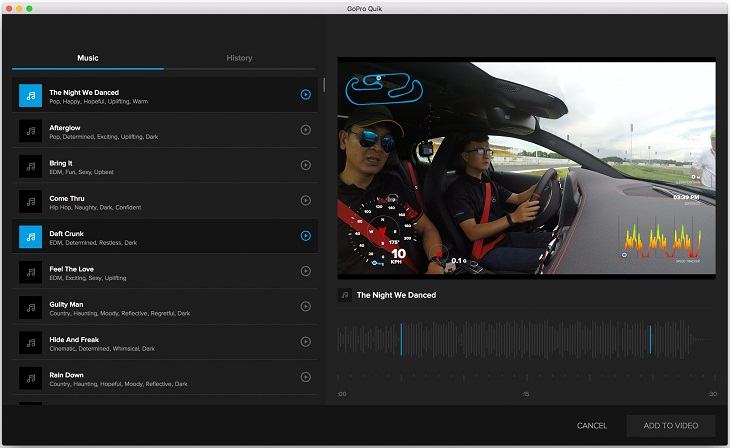Screen dimensions: 730x448
Task: Click the left blue marker on waveform
Action: pos(401,340)
